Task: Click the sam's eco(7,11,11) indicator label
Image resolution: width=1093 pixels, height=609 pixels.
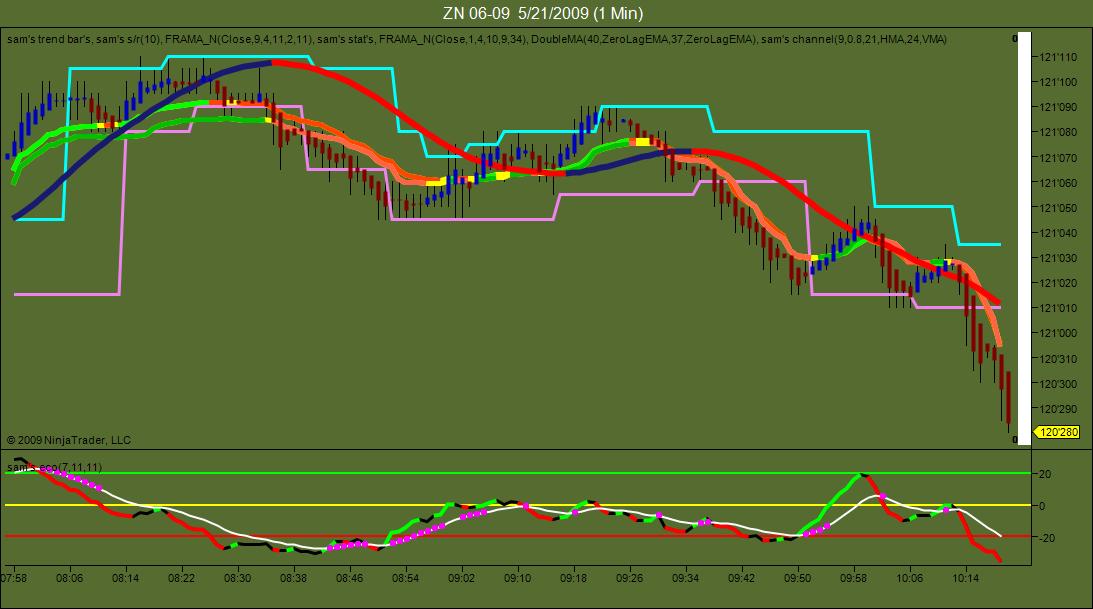Action: (54, 468)
